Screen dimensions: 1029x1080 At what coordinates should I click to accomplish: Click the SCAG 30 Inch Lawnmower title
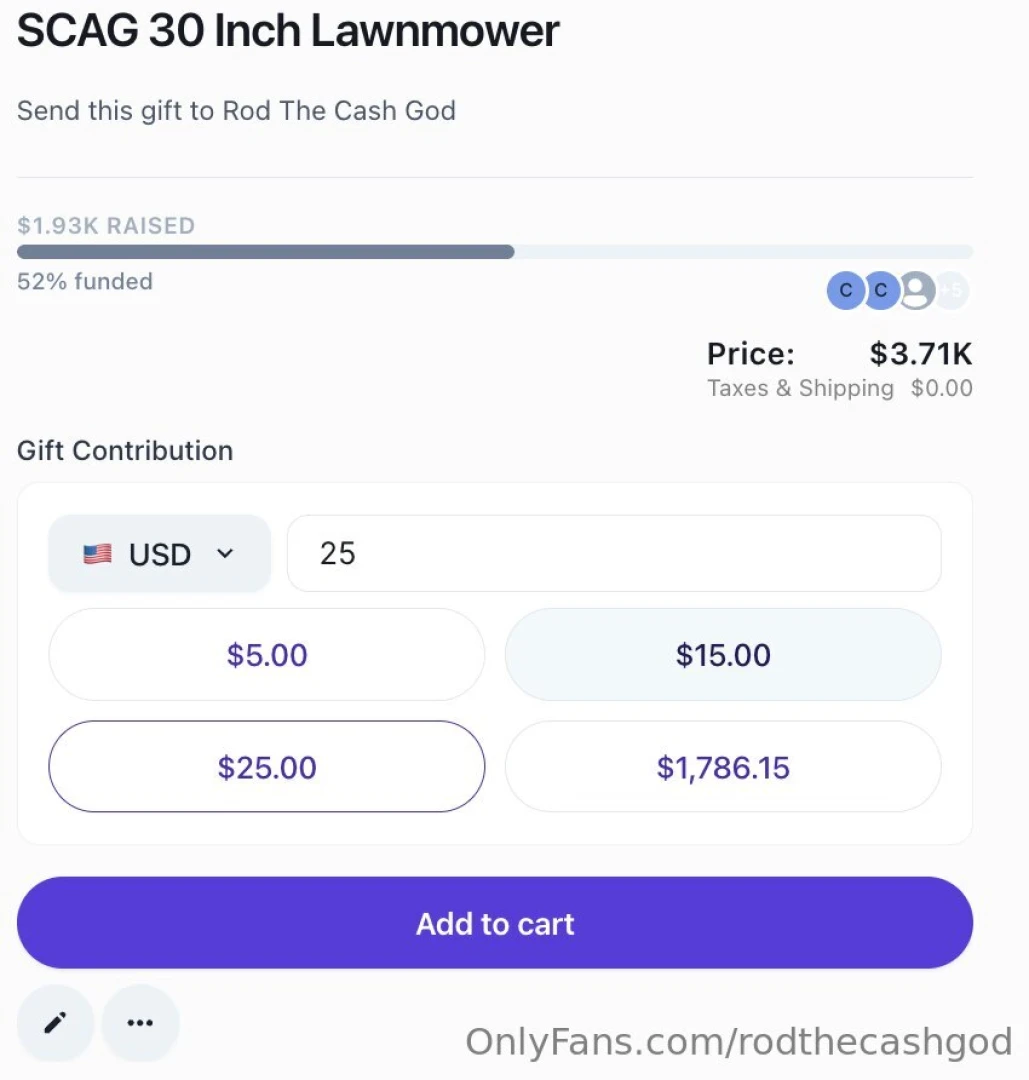[x=287, y=31]
